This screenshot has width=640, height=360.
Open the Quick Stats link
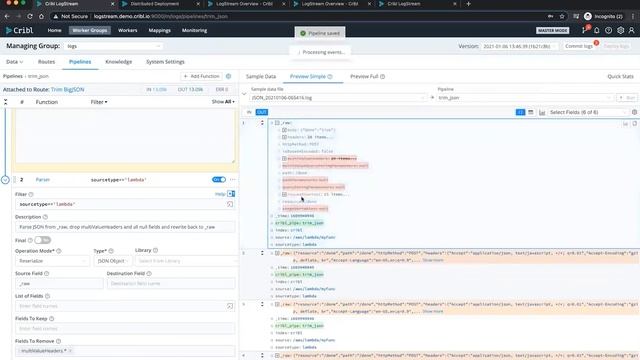(x=620, y=76)
